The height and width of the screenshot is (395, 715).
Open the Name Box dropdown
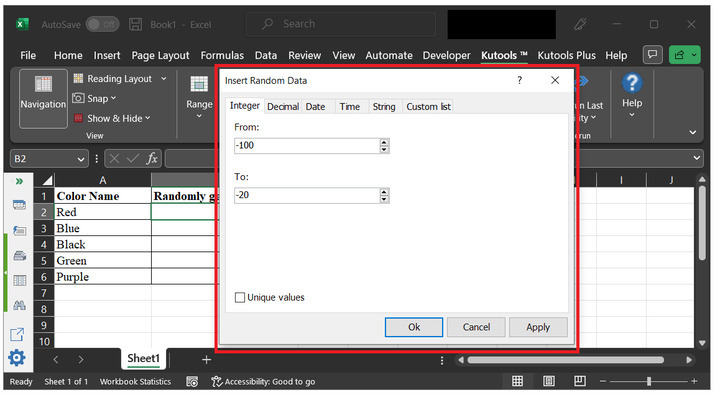click(81, 159)
